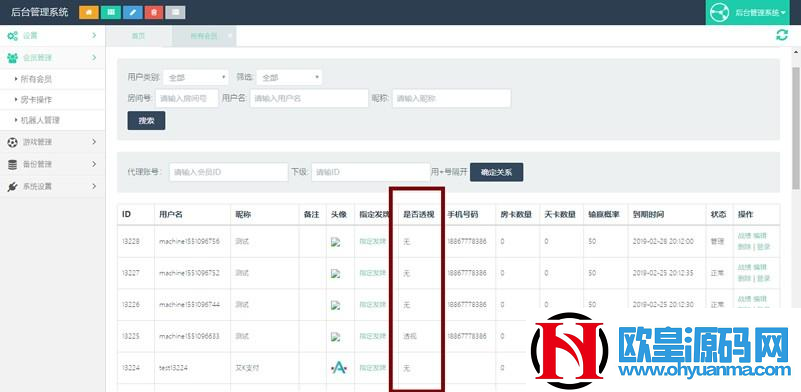This screenshot has width=801, height=392.
Task: Click 登录 link in row 13228
Action: pos(763,247)
